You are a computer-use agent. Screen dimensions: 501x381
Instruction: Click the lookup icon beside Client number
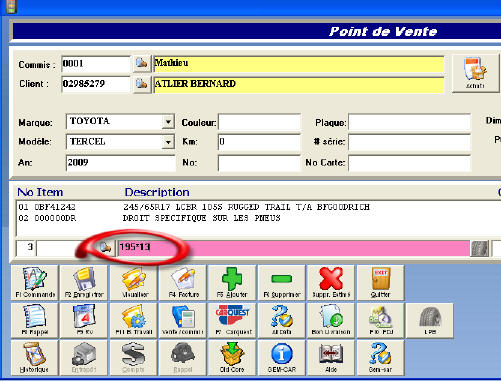coord(142,84)
